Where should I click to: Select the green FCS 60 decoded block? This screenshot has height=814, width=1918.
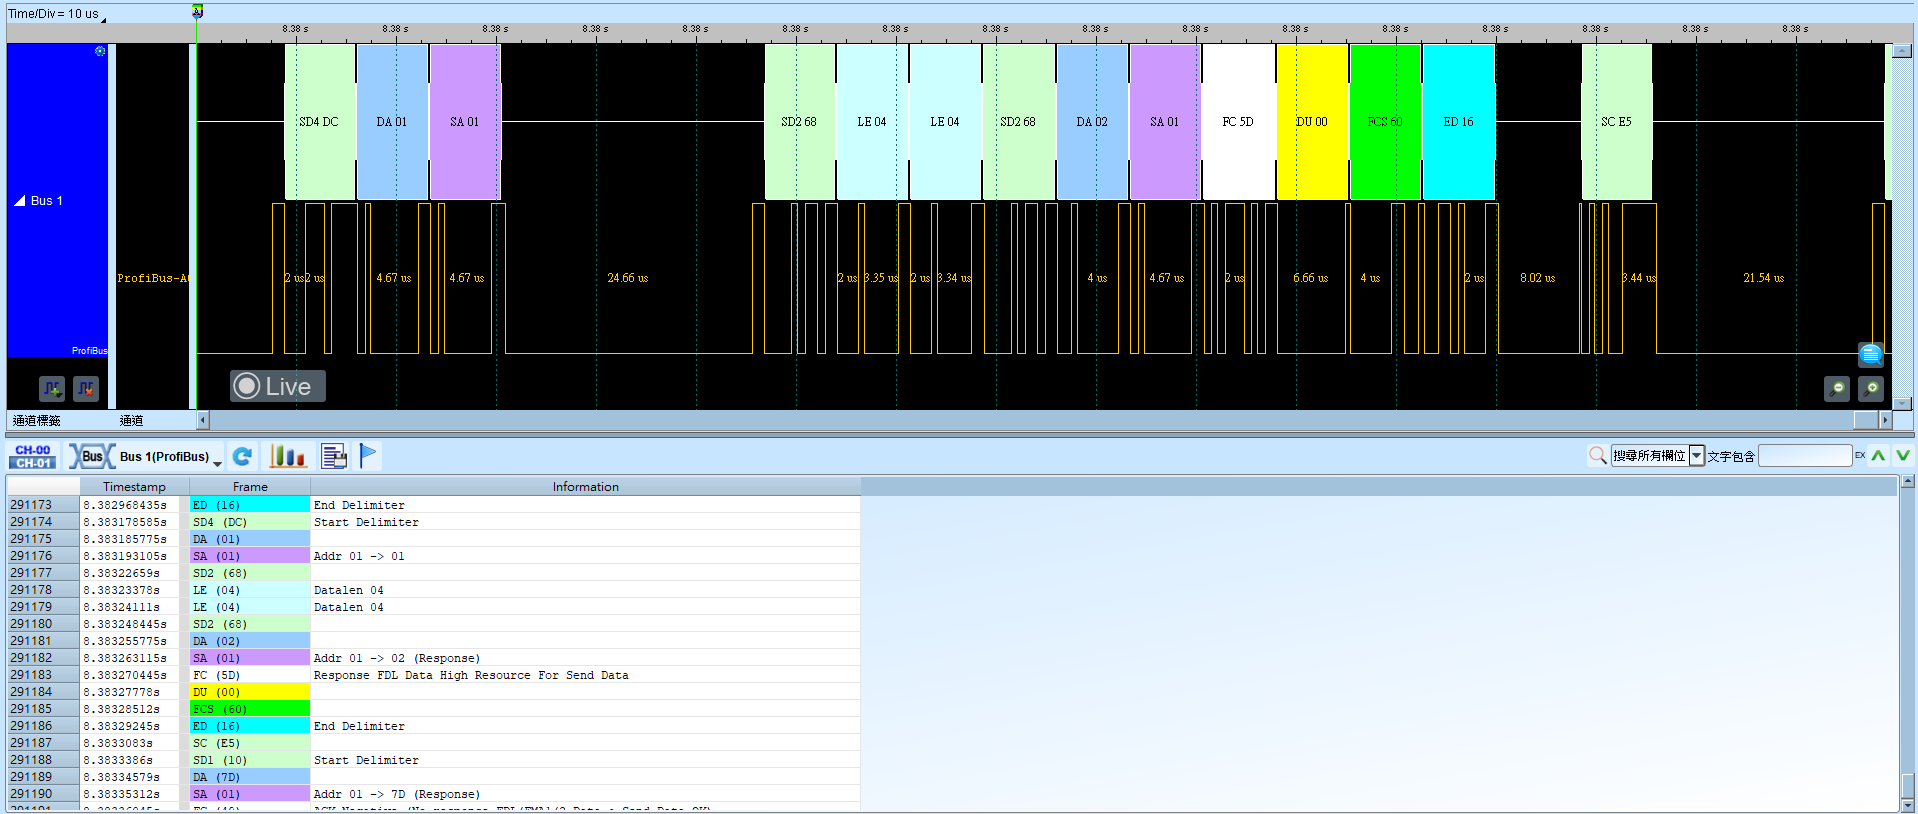[x=1385, y=122]
